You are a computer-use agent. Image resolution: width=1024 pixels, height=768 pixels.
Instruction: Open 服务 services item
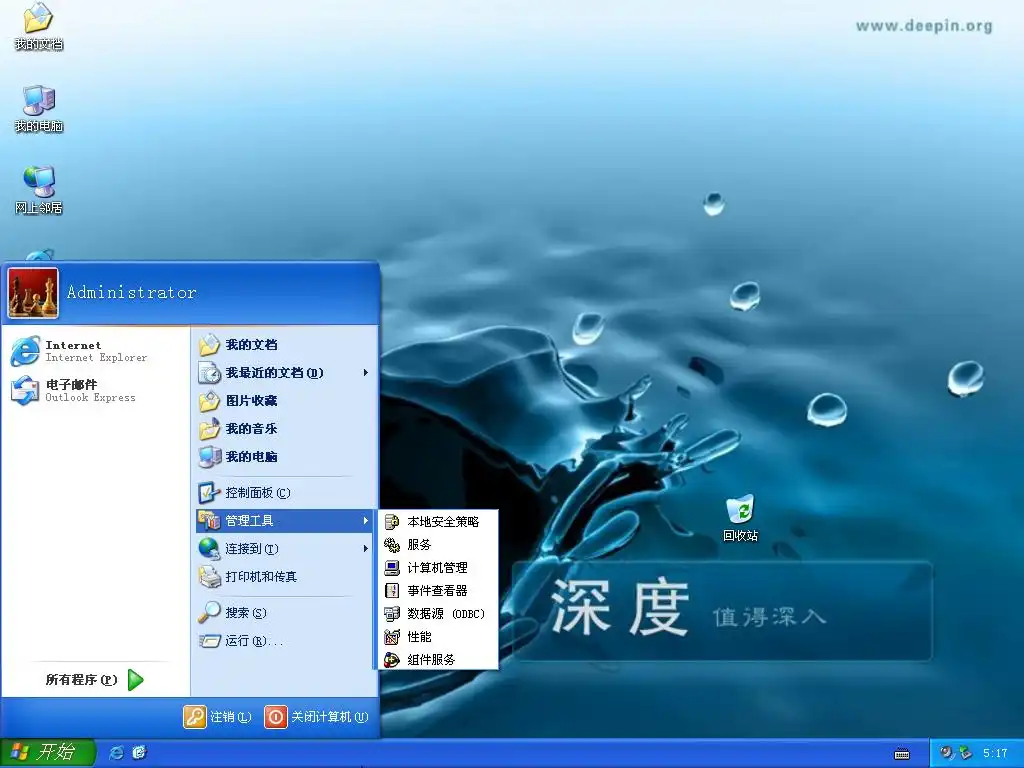[x=438, y=545]
